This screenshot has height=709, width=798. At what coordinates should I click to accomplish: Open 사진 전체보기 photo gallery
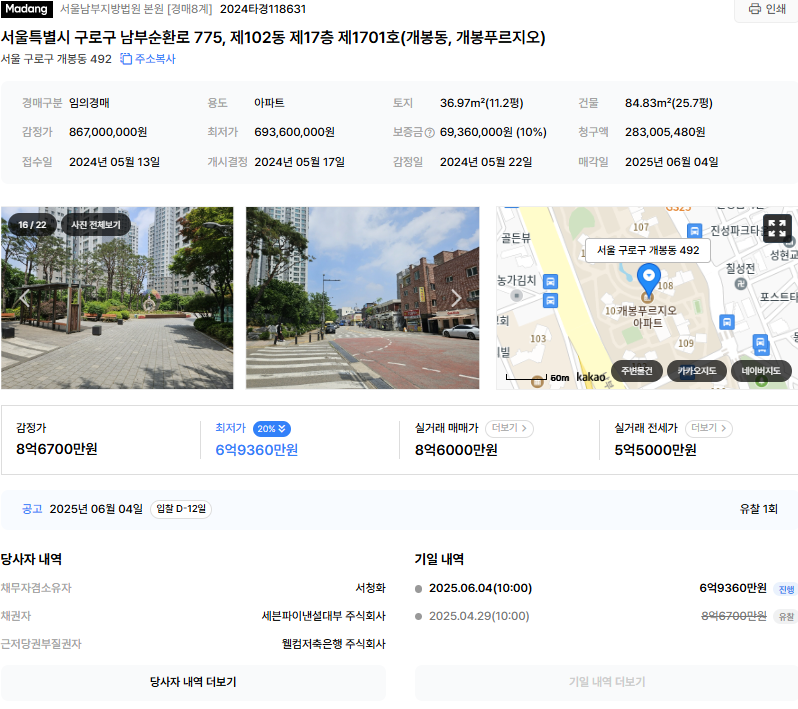point(96,225)
